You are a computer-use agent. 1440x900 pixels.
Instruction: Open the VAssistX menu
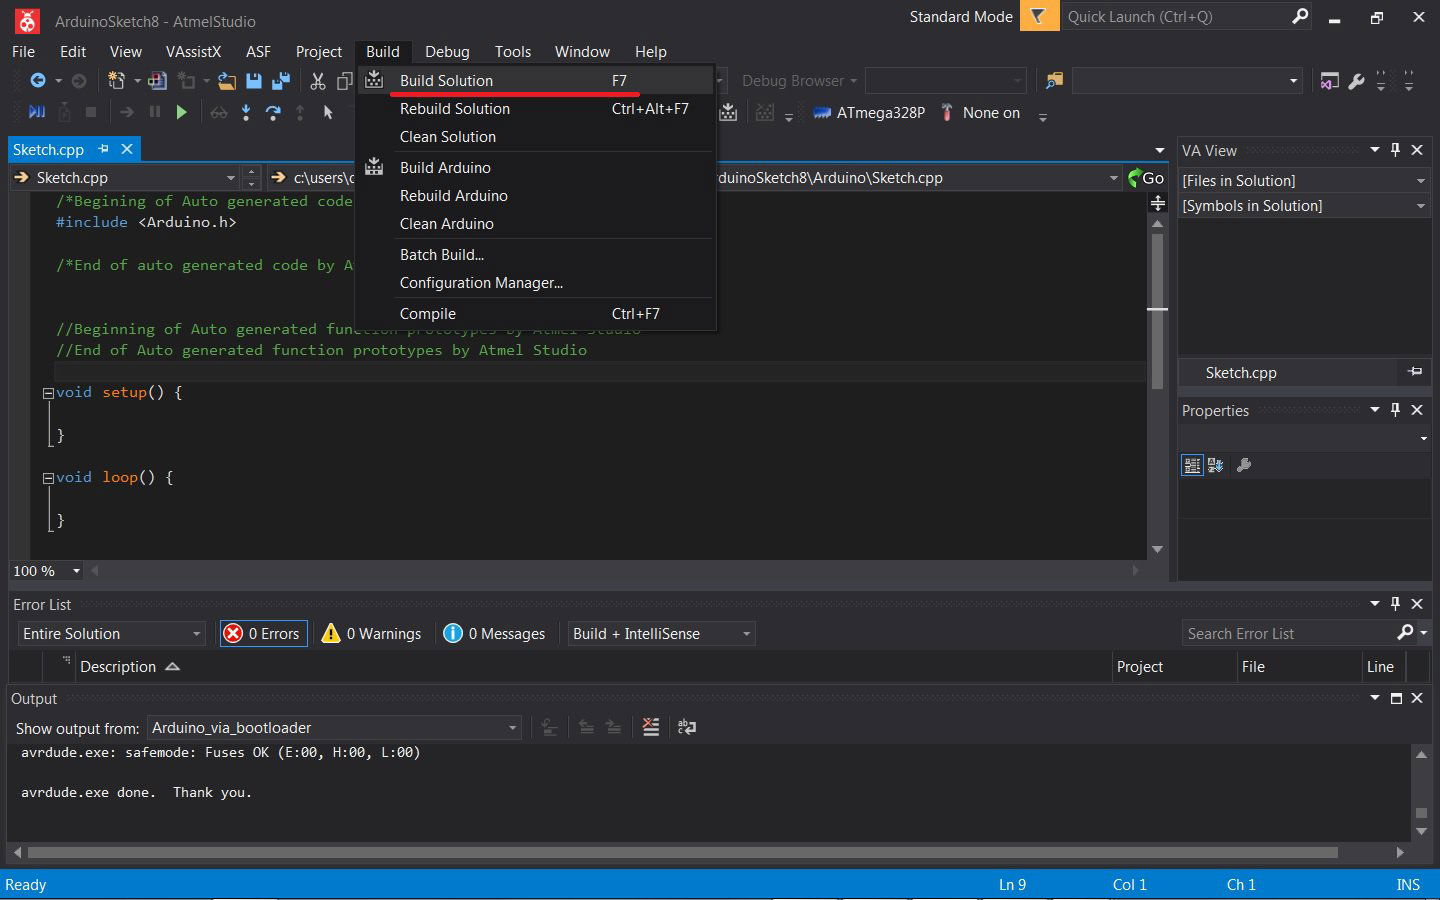coord(193,51)
